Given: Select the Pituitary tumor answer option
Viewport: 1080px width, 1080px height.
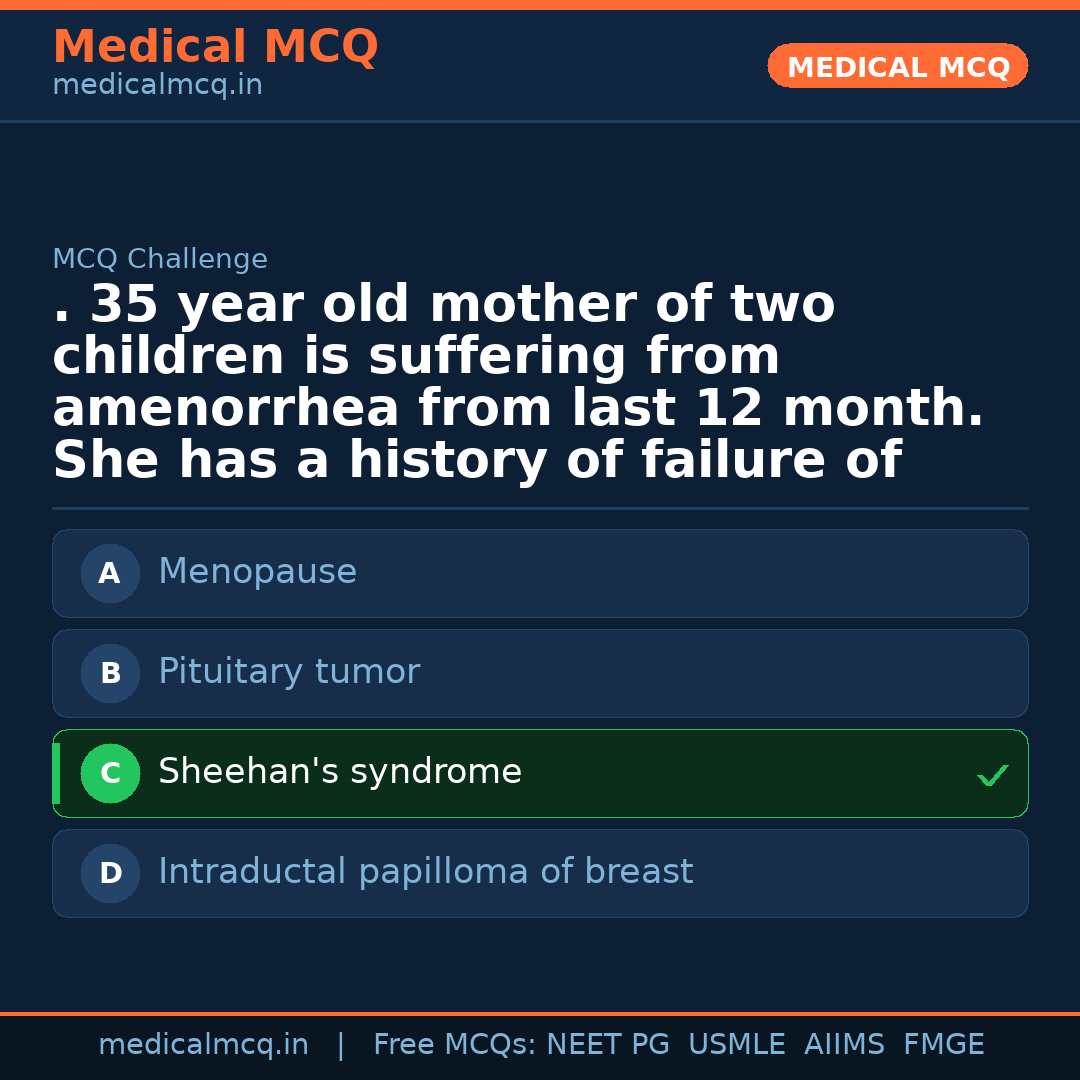Looking at the screenshot, I should (x=540, y=673).
